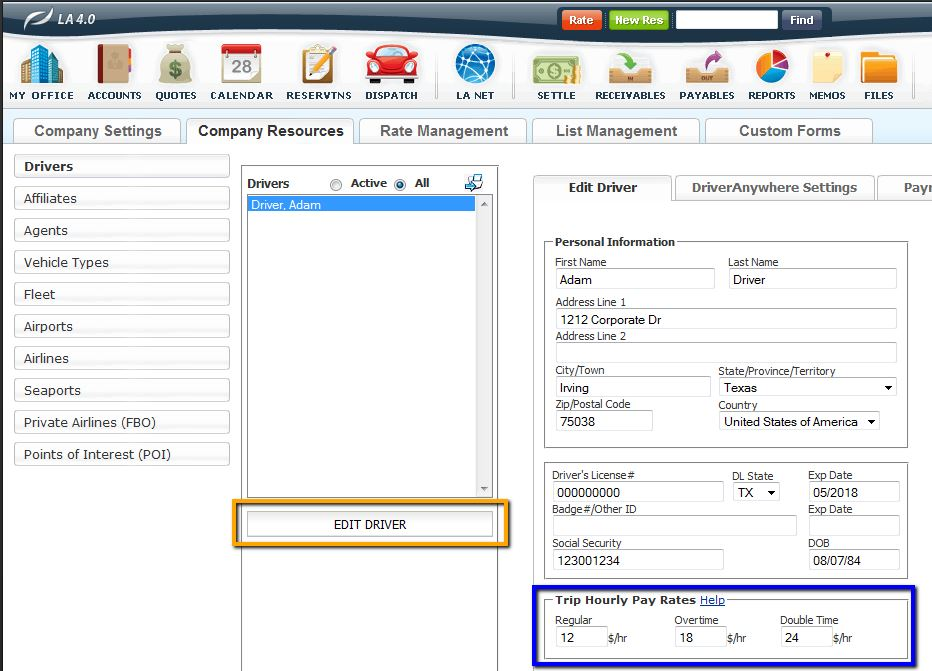The image size is (933, 671).
Task: Click the drivers list scrollbar down arrow
Action: 485,488
